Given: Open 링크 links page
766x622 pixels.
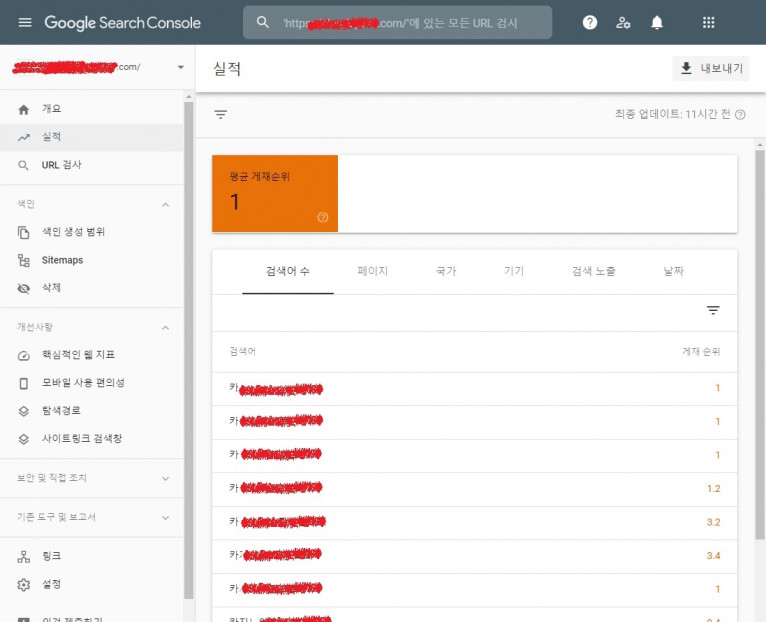Looking at the screenshot, I should pyautogui.click(x=92, y=556).
